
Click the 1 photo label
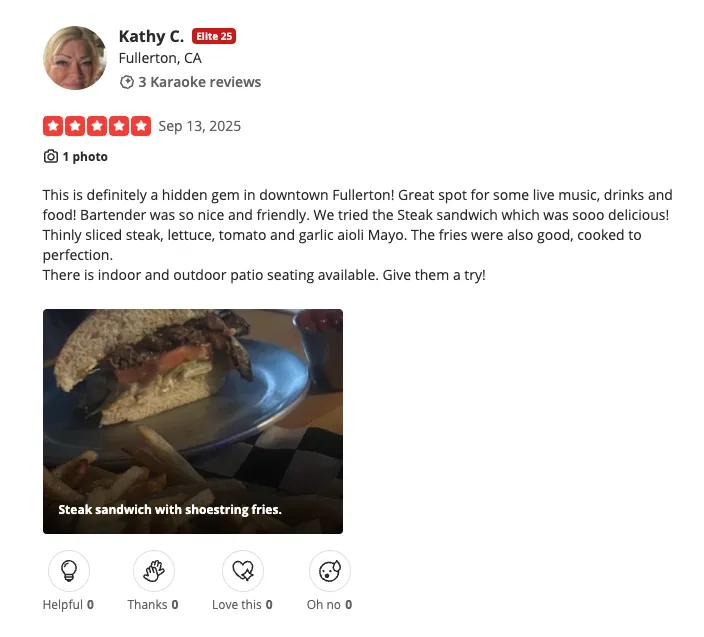pyautogui.click(x=85, y=157)
